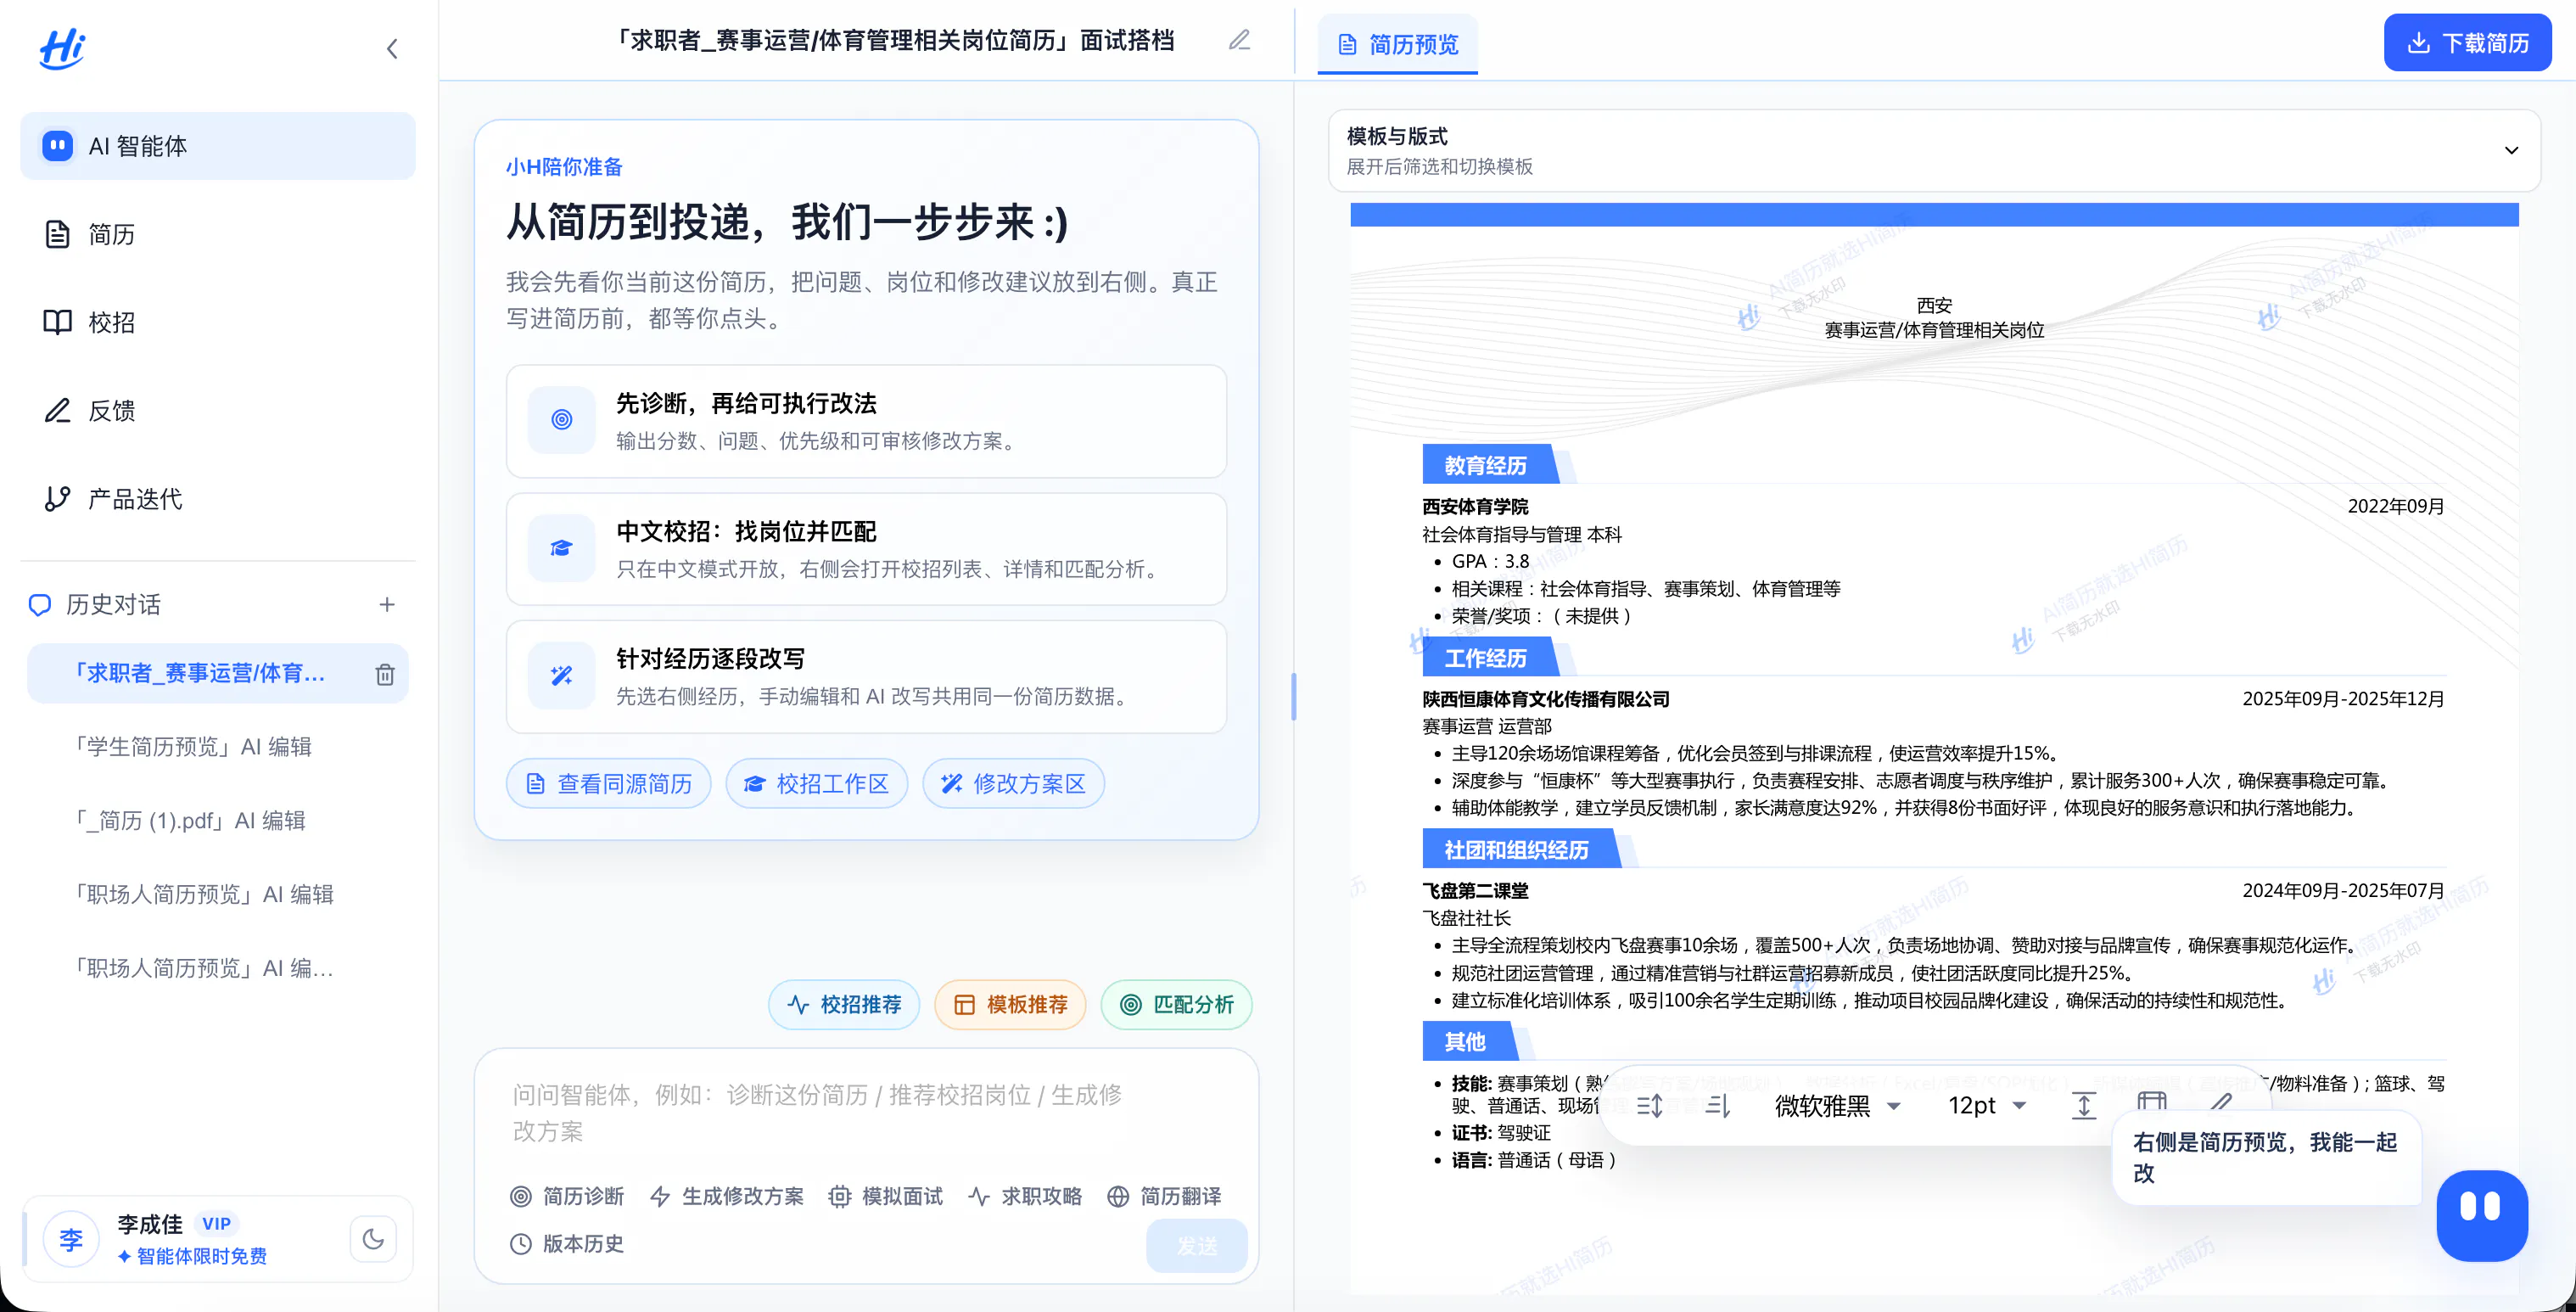2576x1312 pixels.
Task: Click the 发送 send button
Action: click(1197, 1245)
